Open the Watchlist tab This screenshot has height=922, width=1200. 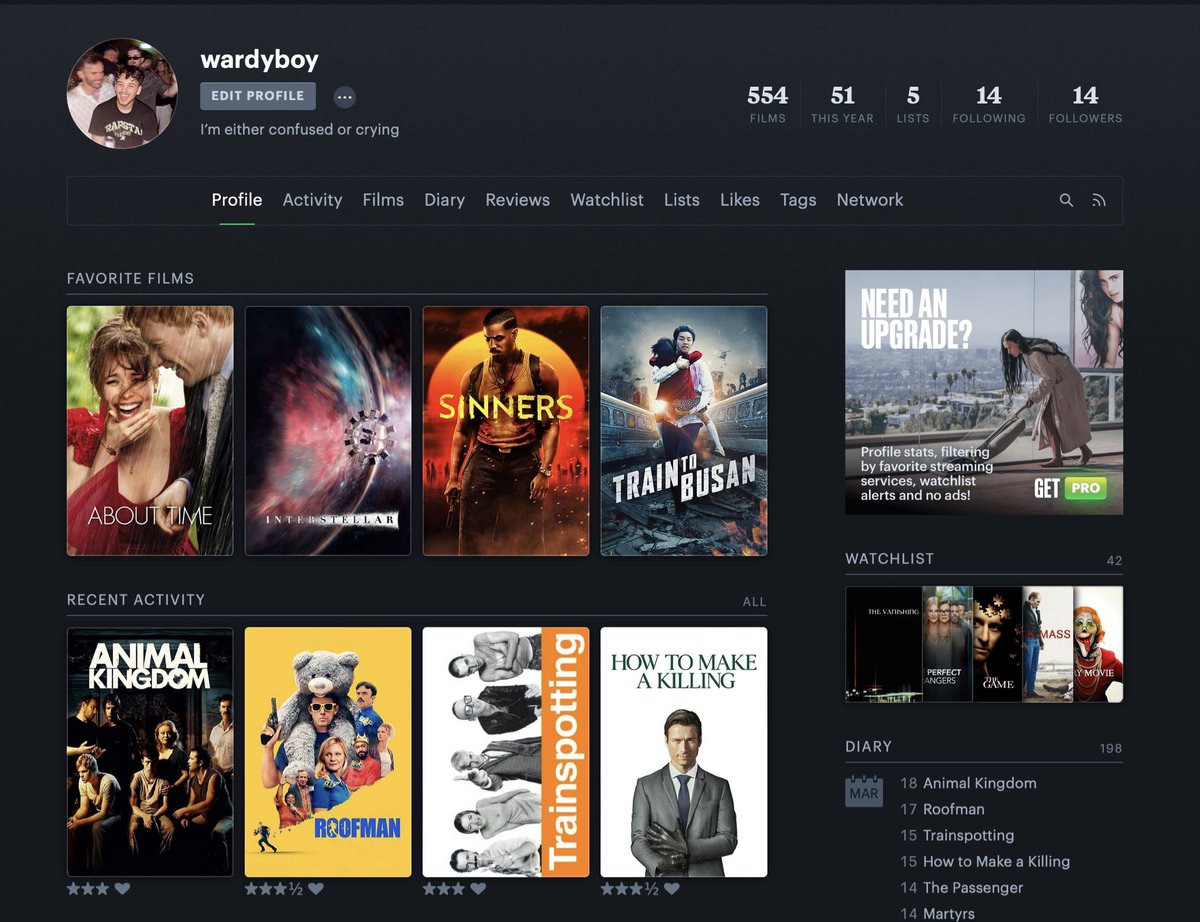coord(607,200)
